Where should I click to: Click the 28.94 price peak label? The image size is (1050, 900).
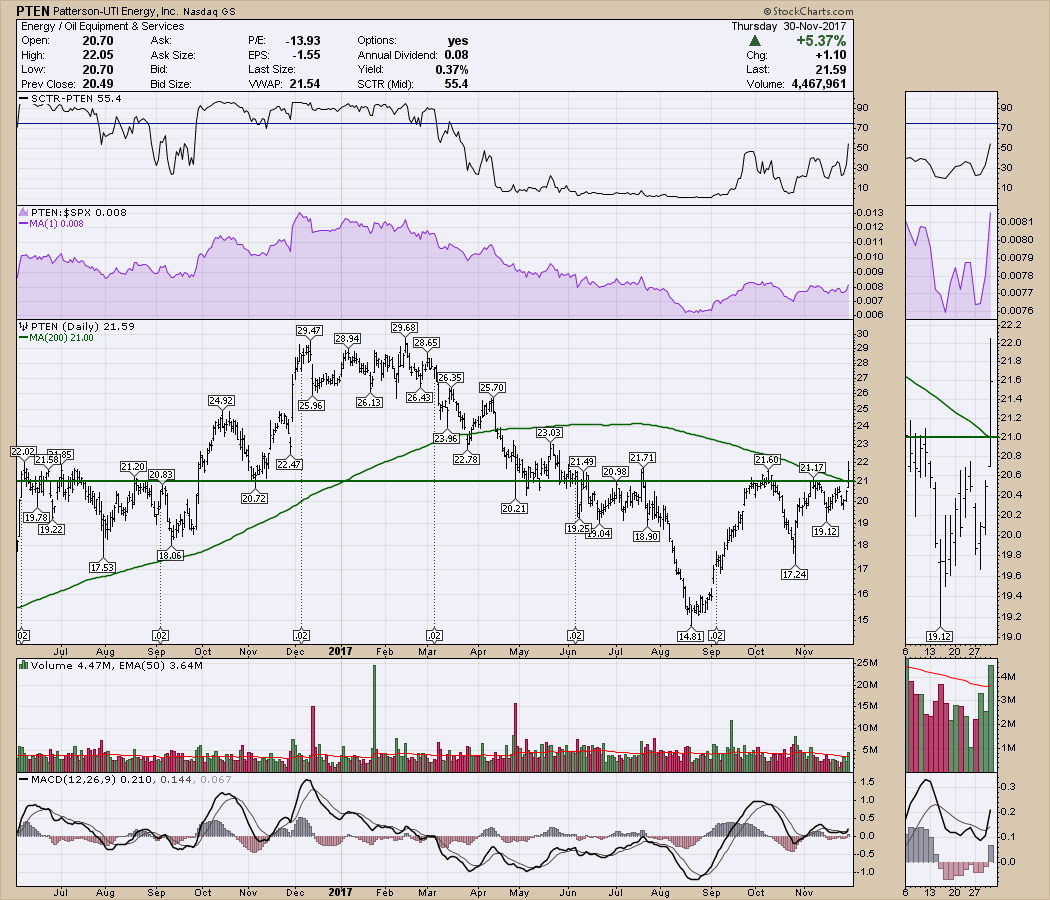pyautogui.click(x=348, y=339)
